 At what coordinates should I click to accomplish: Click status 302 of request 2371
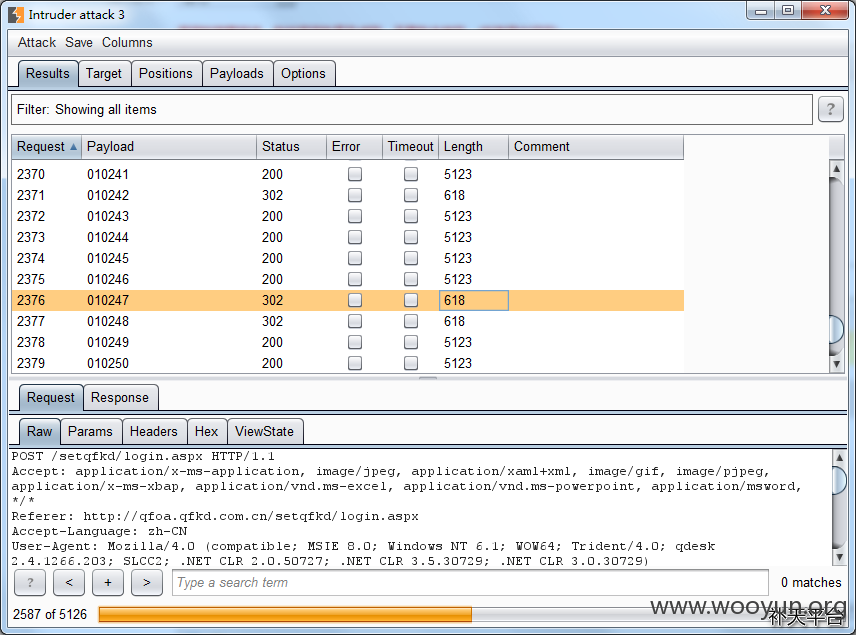pyautogui.click(x=272, y=195)
